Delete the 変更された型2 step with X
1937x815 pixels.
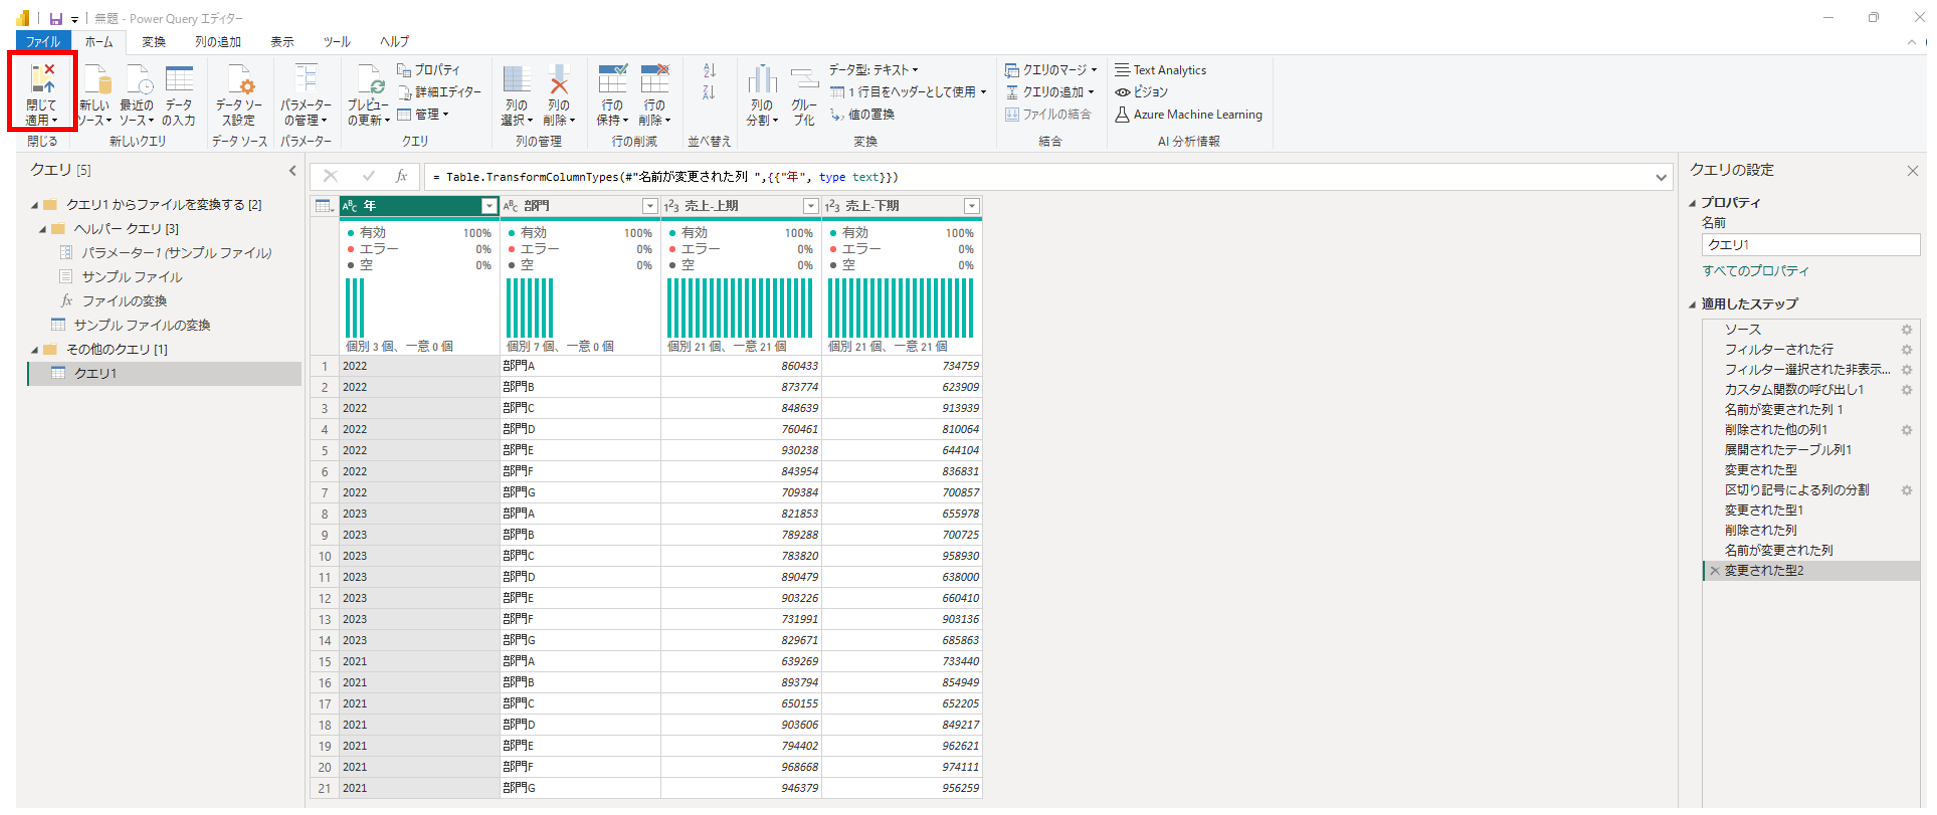(x=1714, y=571)
